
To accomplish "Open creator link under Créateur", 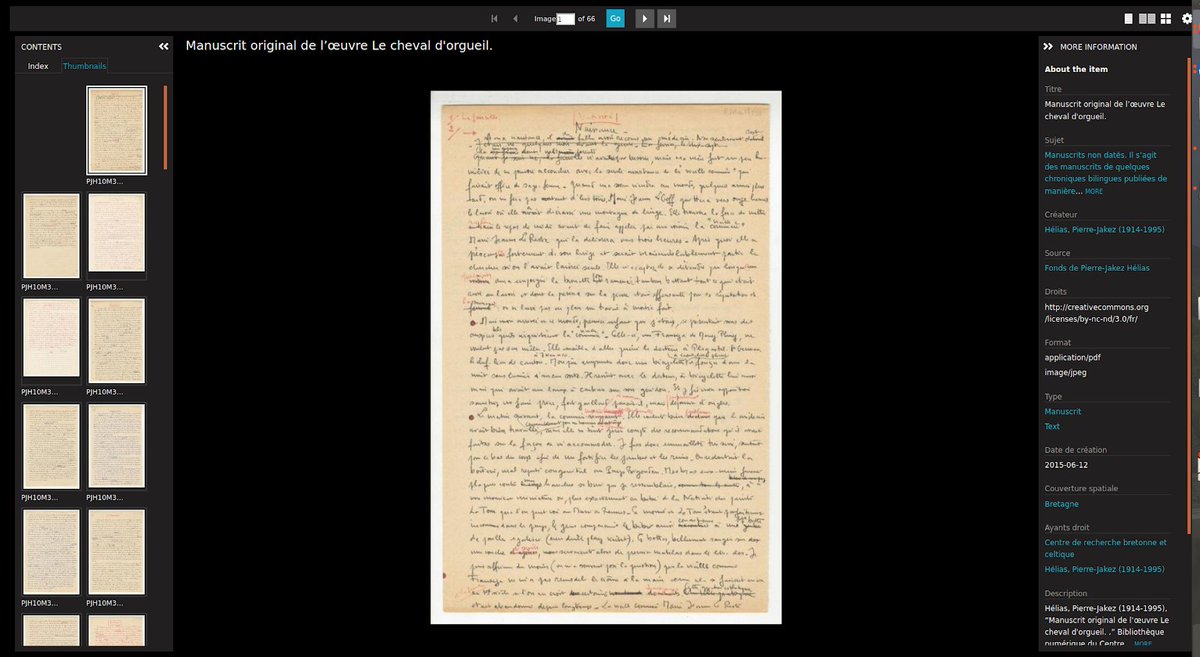I will click(x=1104, y=230).
